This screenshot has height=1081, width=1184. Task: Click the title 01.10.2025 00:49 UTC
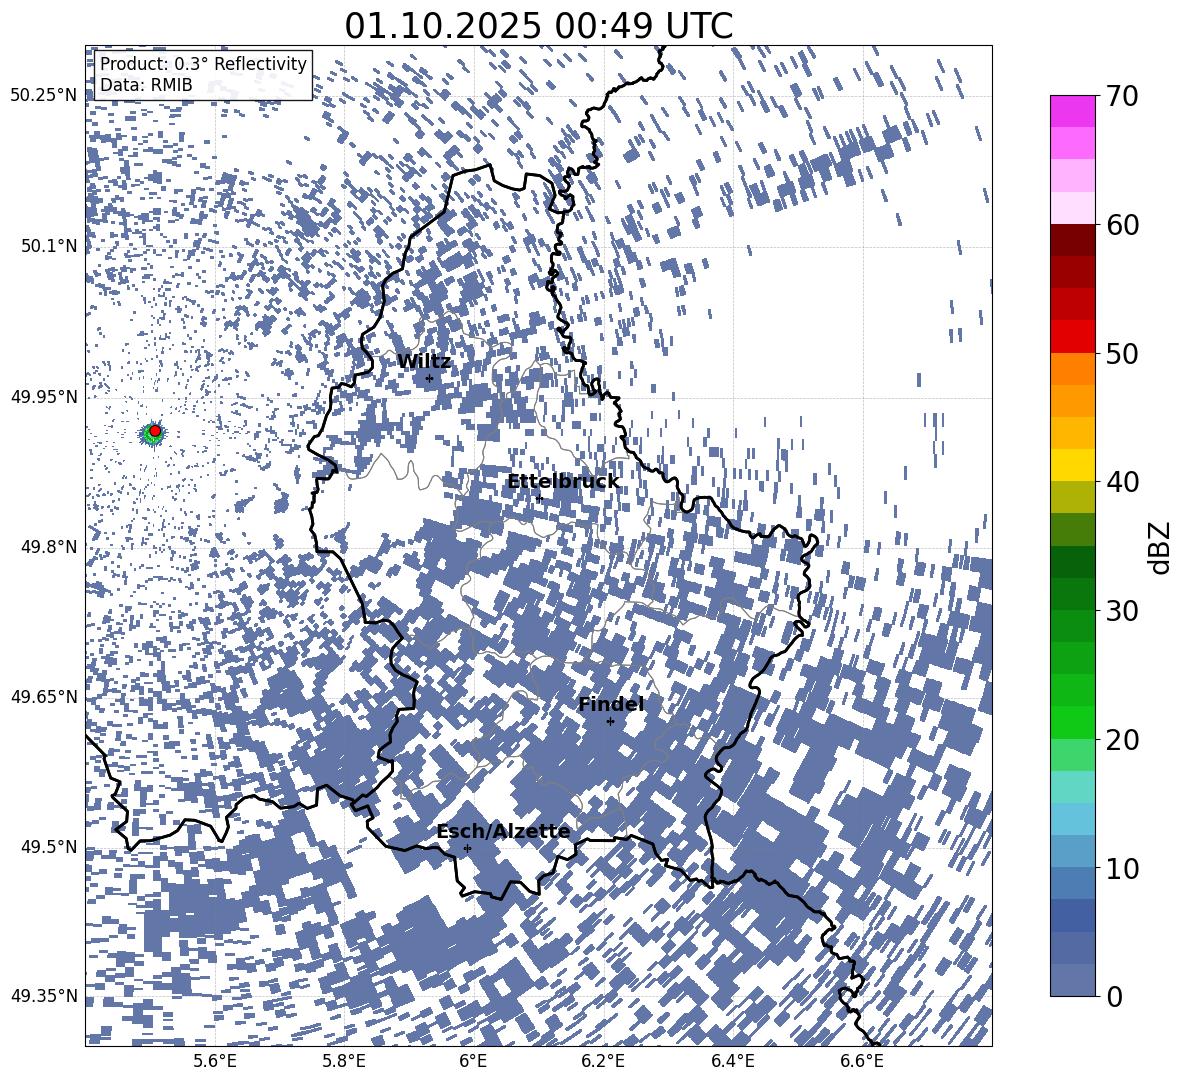(x=538, y=26)
